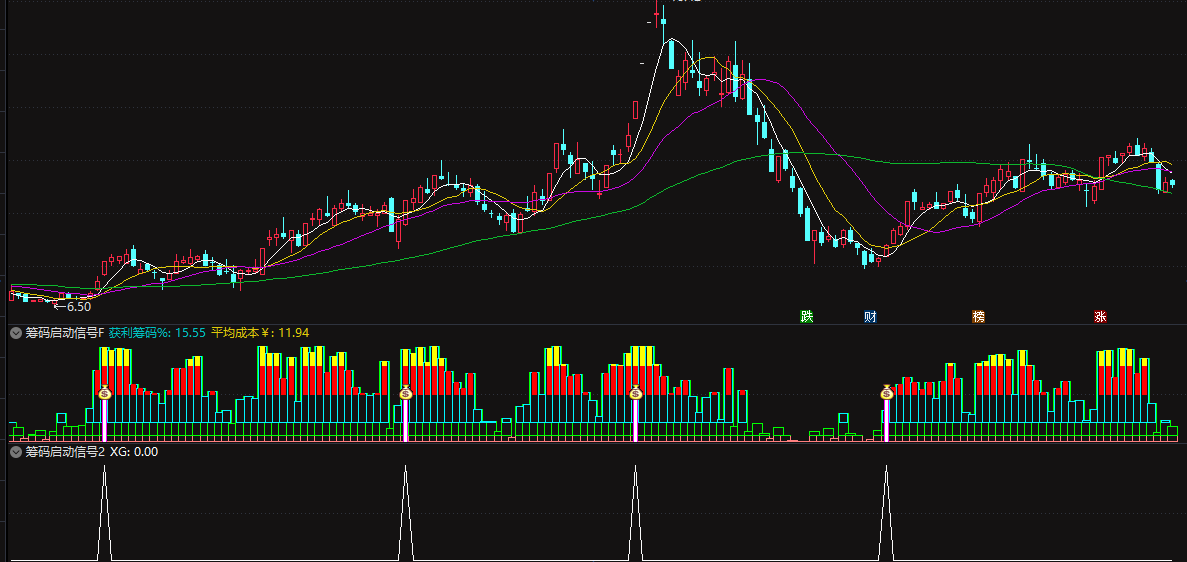The width and height of the screenshot is (1187, 562).
Task: Click the magenta bar under third money bag
Action: click(635, 420)
